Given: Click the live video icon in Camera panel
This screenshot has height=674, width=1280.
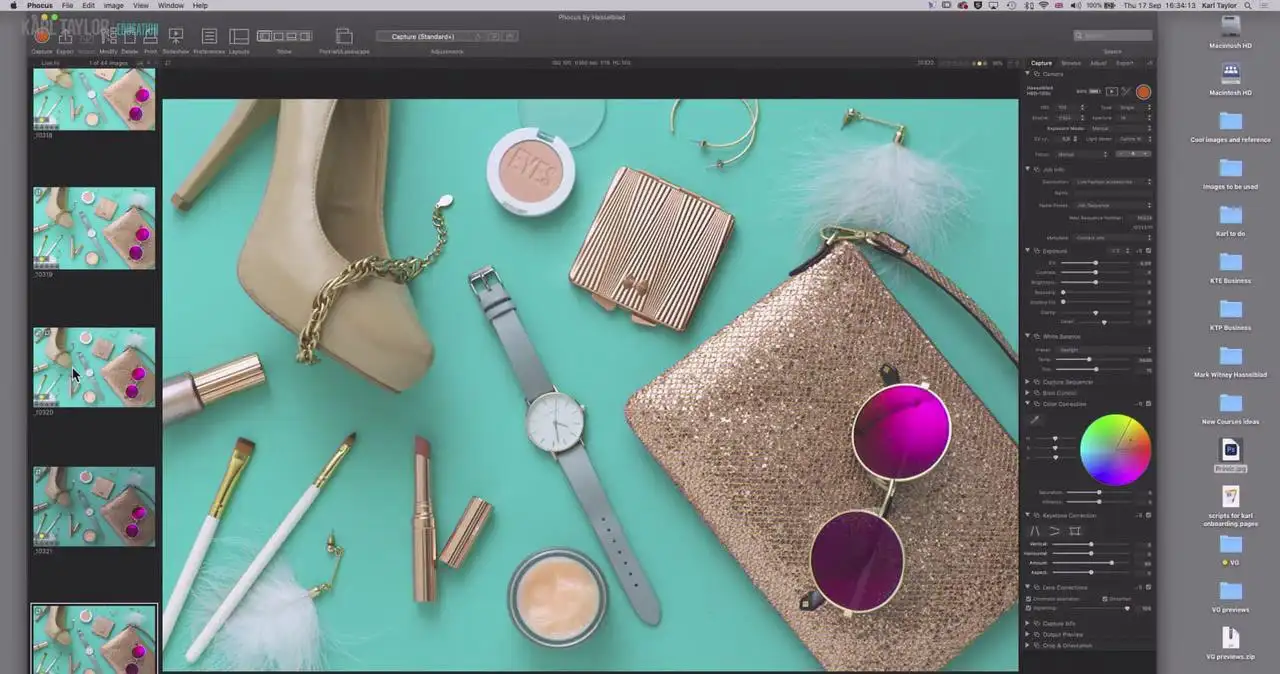Looking at the screenshot, I should pyautogui.click(x=1111, y=91).
